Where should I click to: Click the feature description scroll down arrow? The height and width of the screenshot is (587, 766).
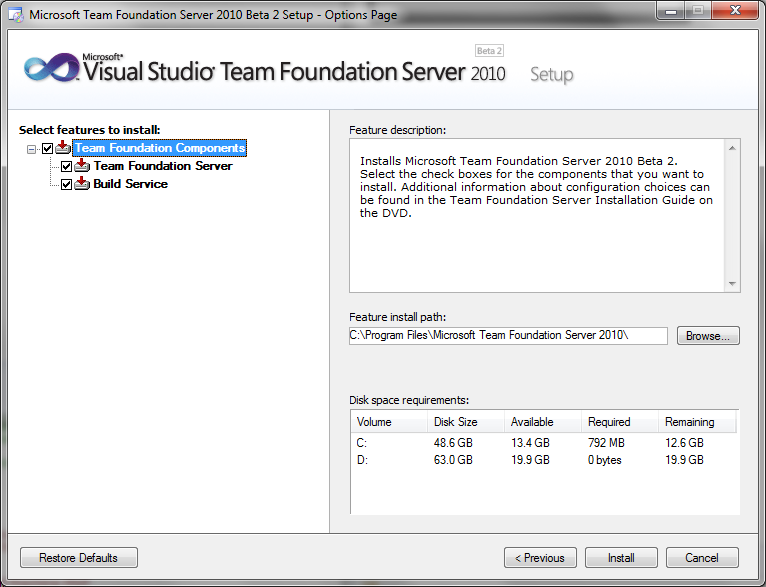(x=732, y=284)
